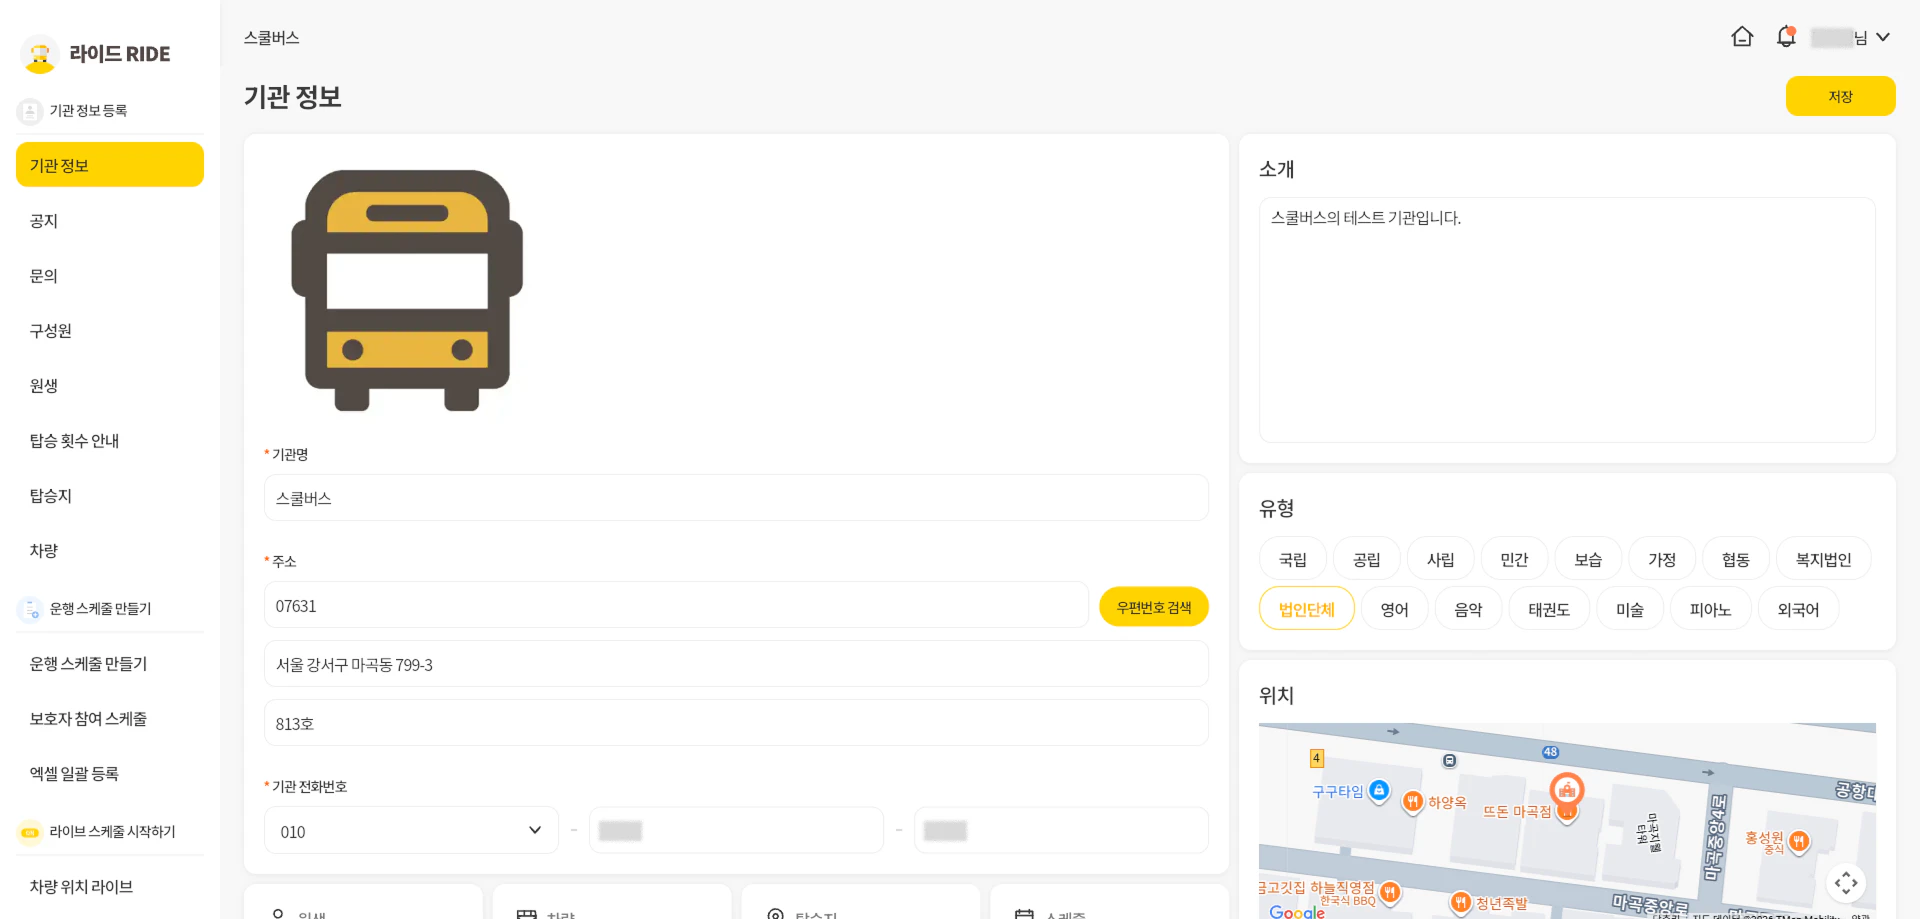Viewport: 1920px width, 919px height.
Task: Toggle the 법인단체 type chip
Action: [1306, 609]
